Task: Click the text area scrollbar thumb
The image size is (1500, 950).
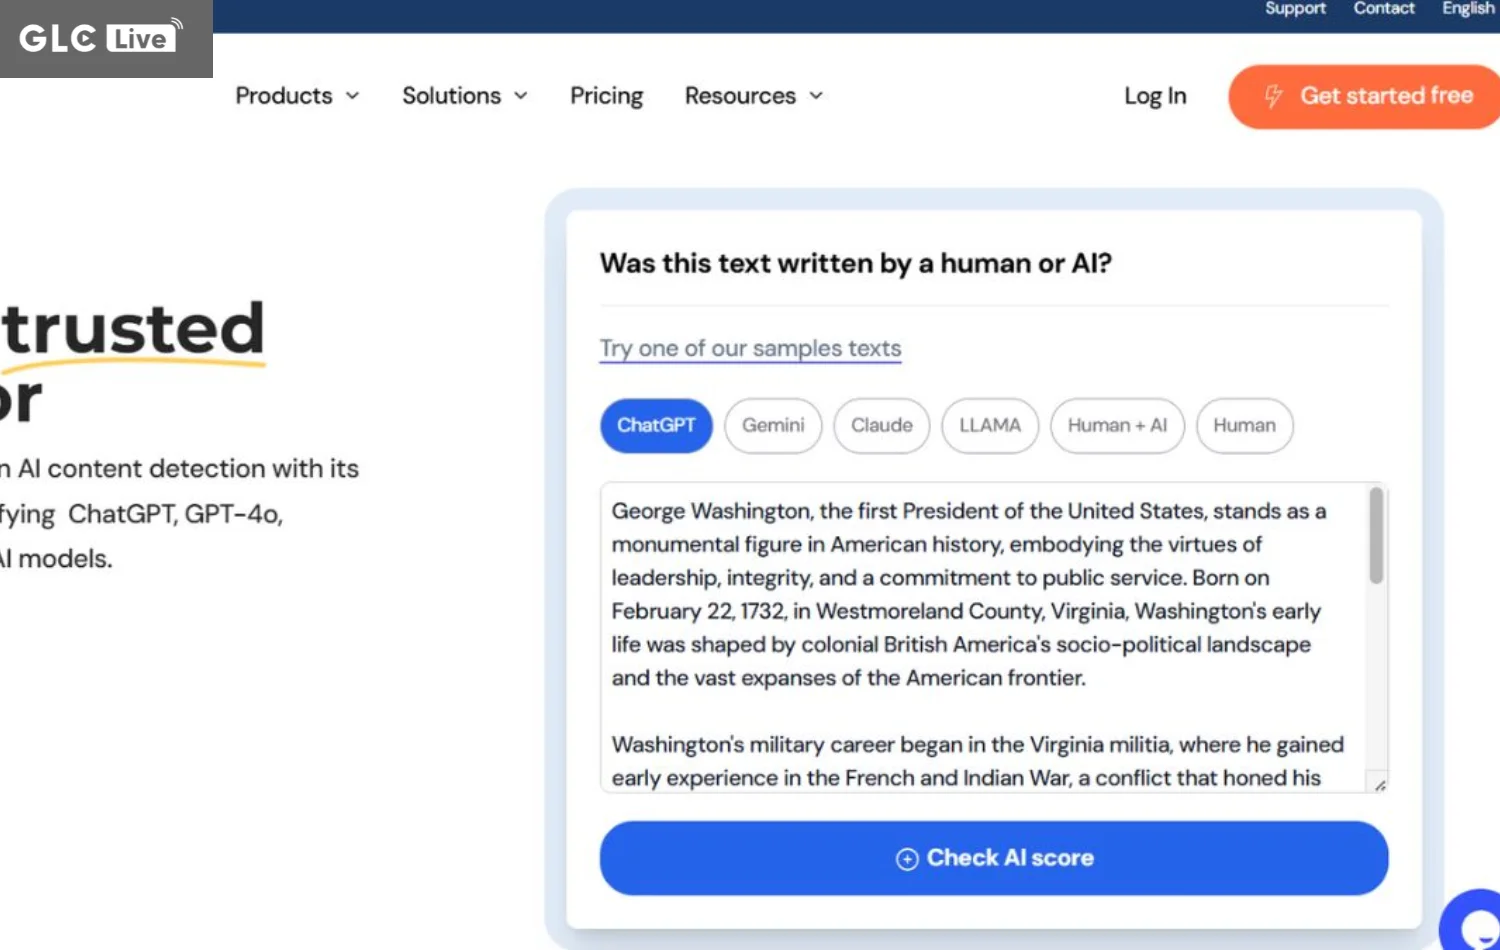Action: point(1377,535)
